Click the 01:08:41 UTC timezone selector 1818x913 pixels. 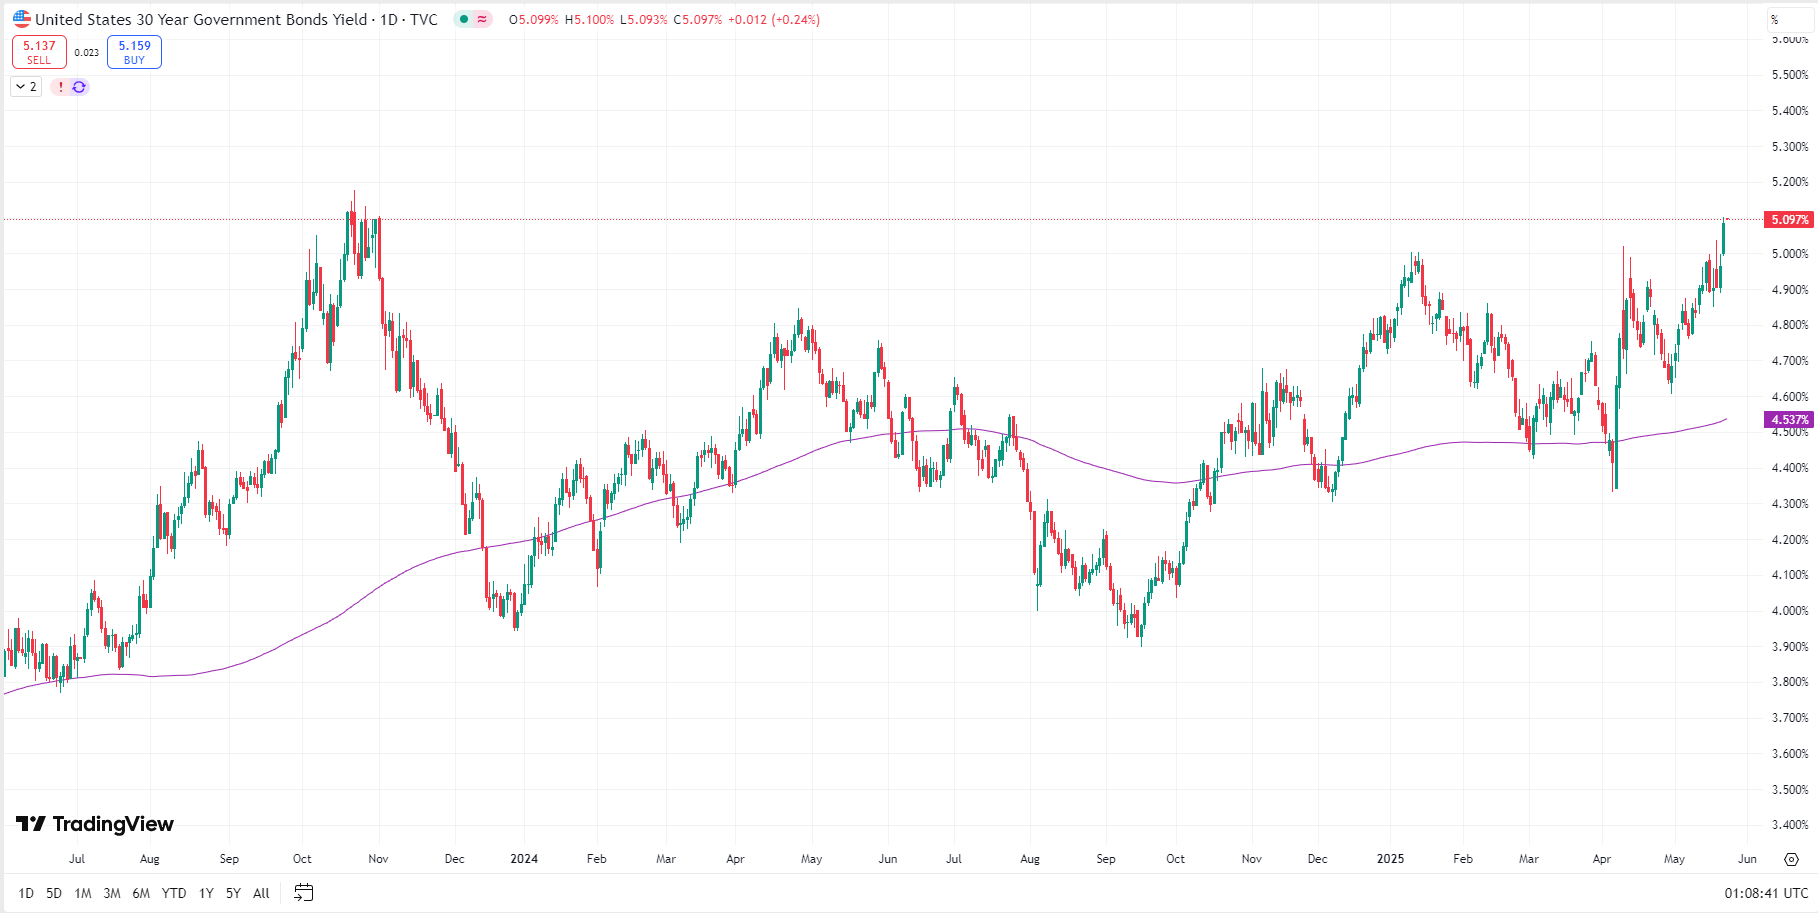pyautogui.click(x=1765, y=893)
